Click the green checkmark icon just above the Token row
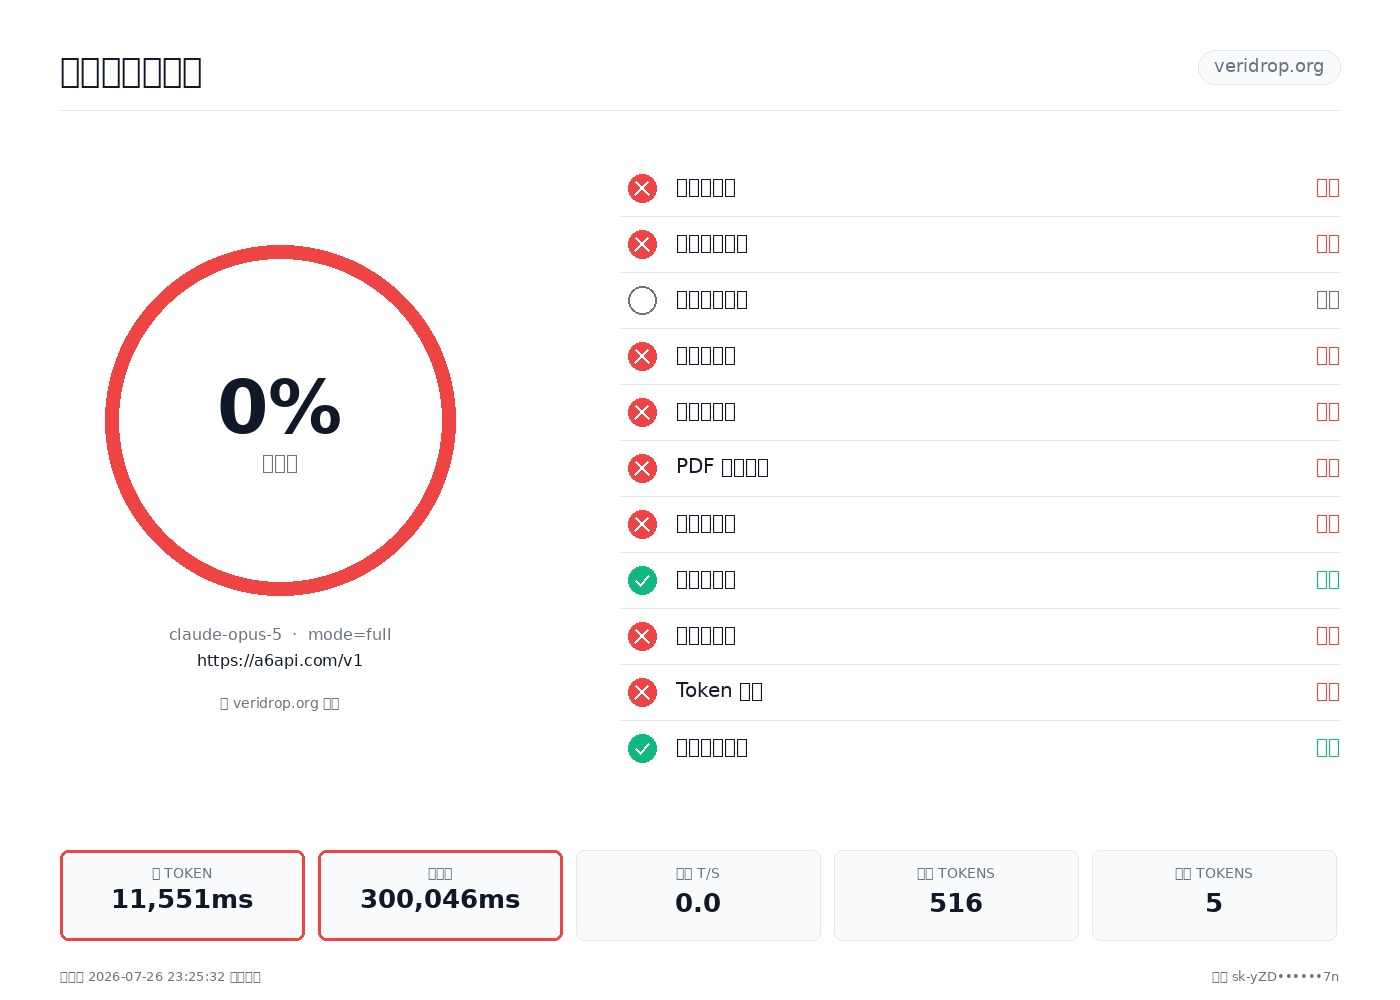This screenshot has height=1000, width=1400. pyautogui.click(x=642, y=580)
